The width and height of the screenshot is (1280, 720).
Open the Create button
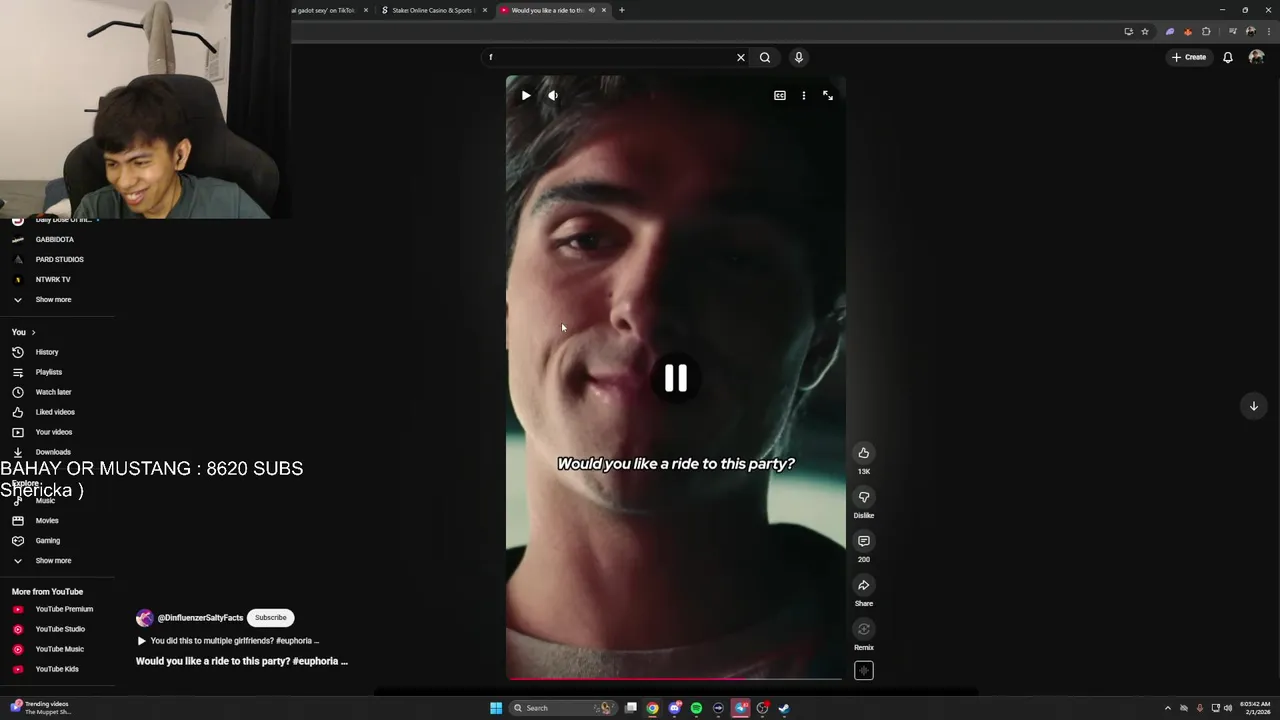[x=1189, y=57]
